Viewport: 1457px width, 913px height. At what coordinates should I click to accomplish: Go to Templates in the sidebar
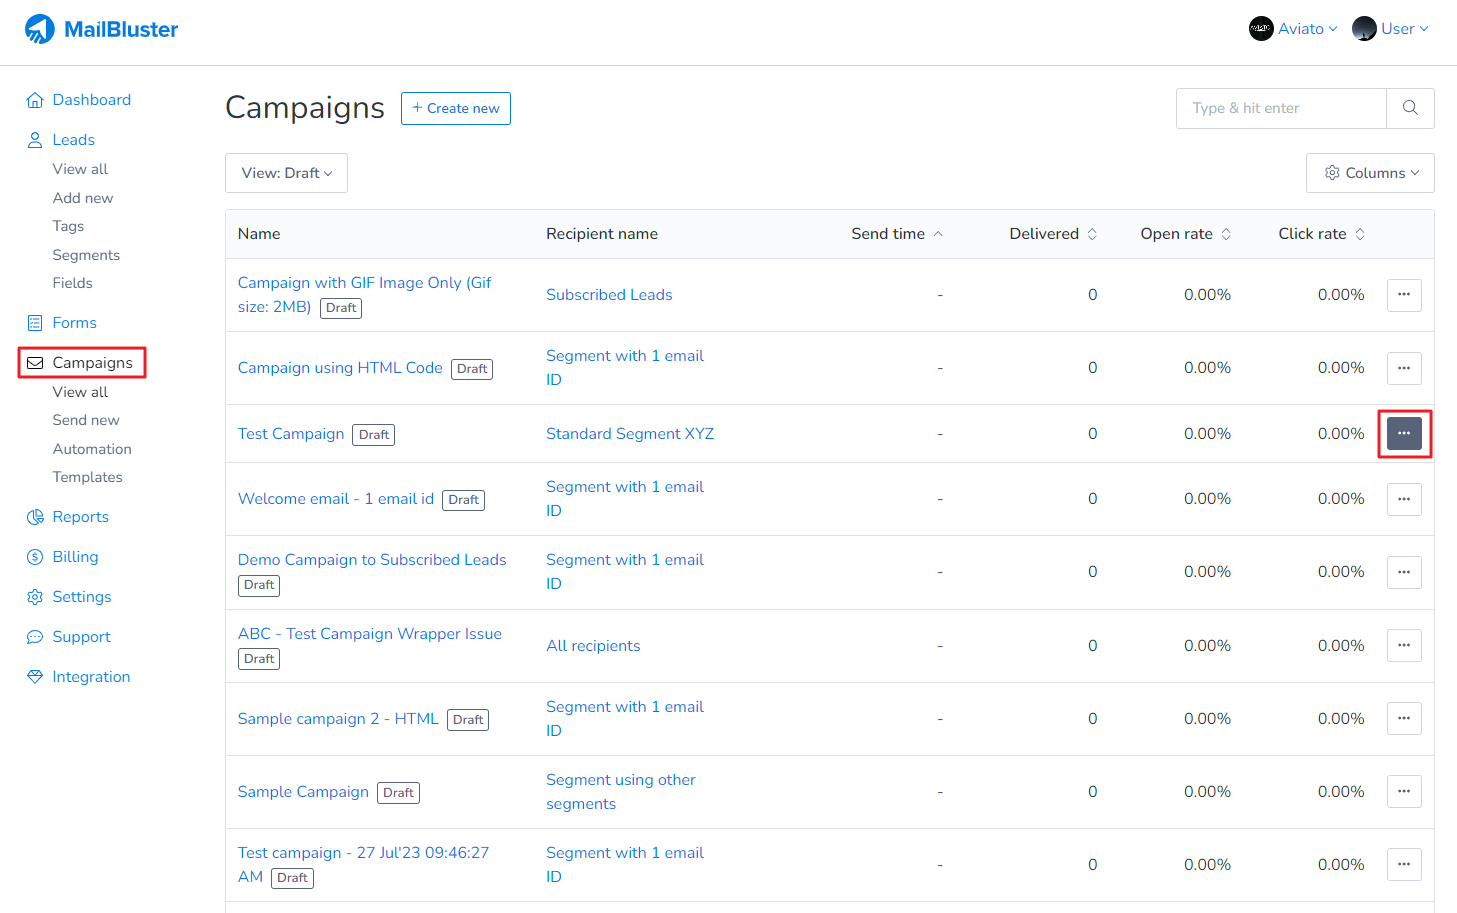point(87,477)
